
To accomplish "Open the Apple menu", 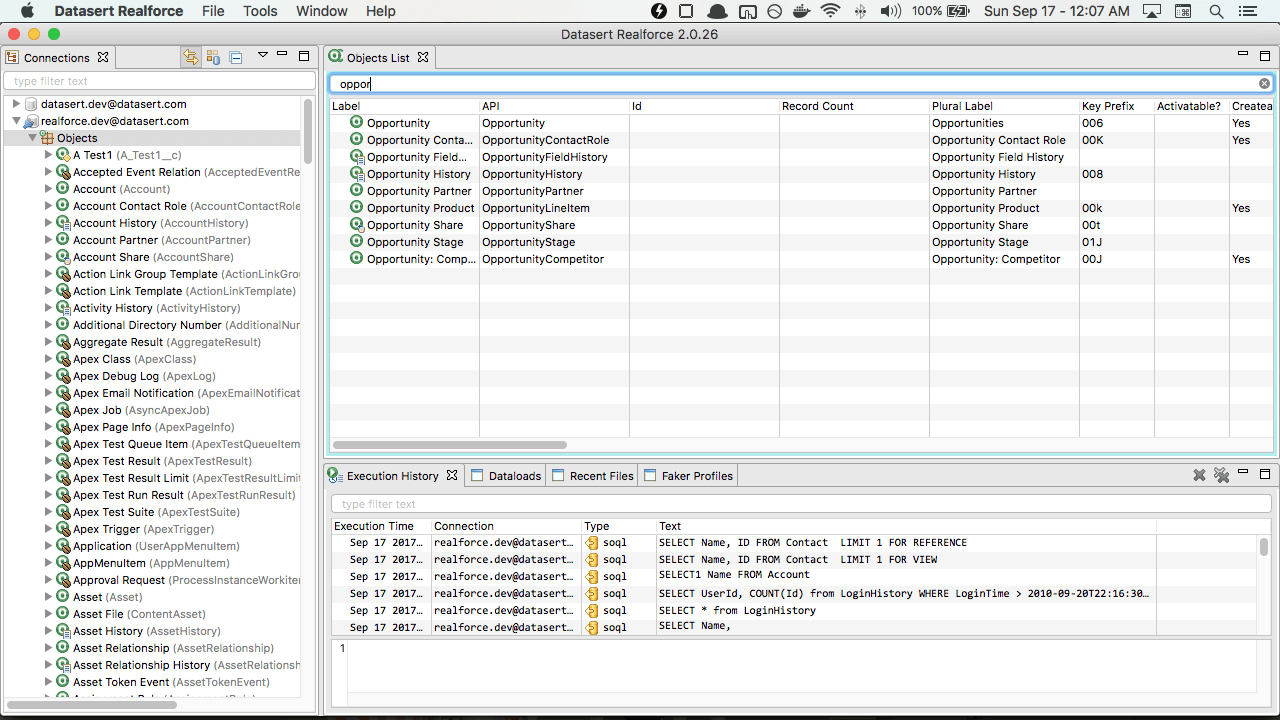I will [27, 11].
